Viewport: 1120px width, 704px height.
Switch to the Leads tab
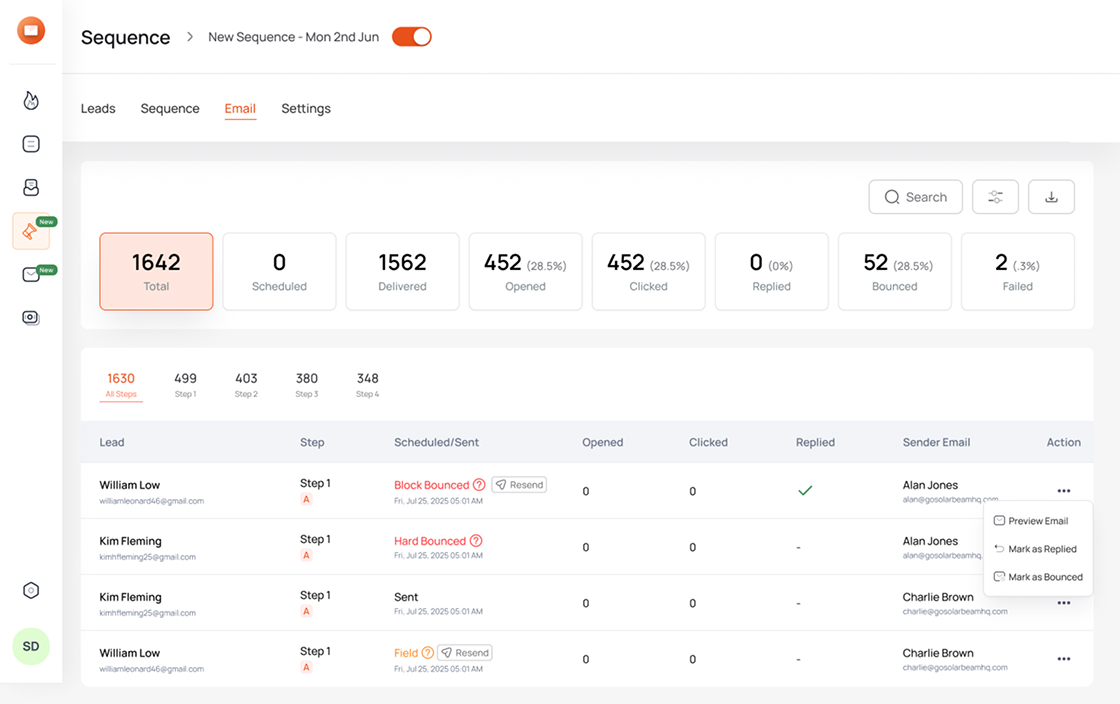coord(98,108)
